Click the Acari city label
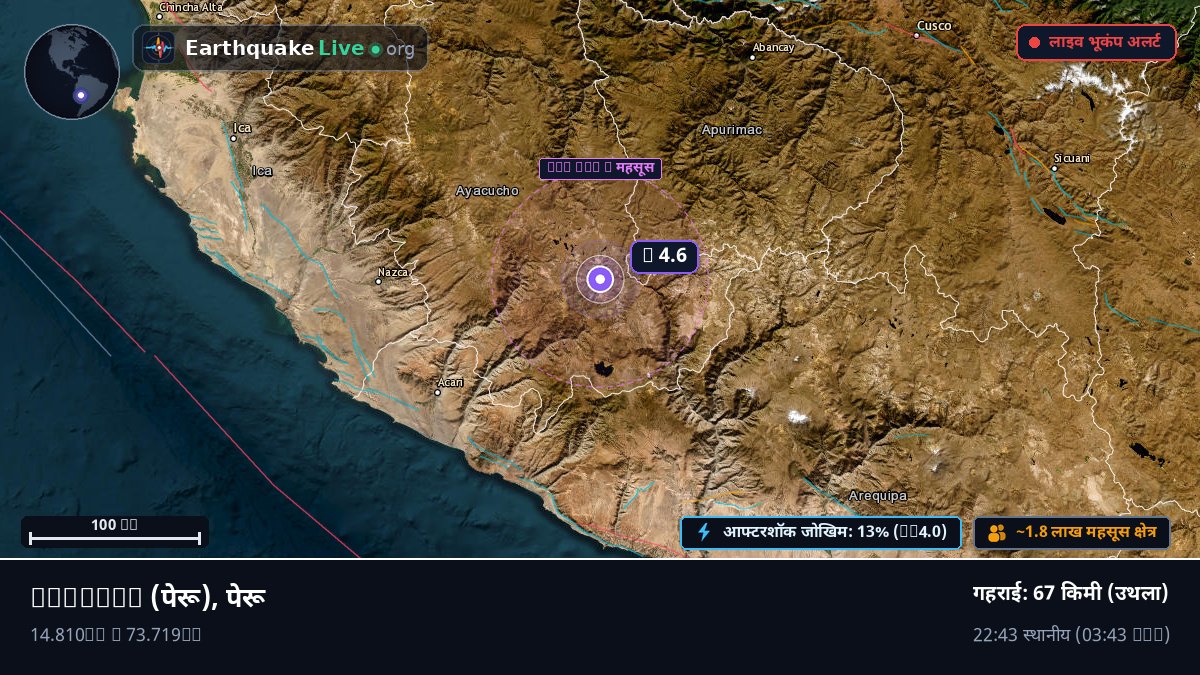The image size is (1200, 675). pos(450,382)
